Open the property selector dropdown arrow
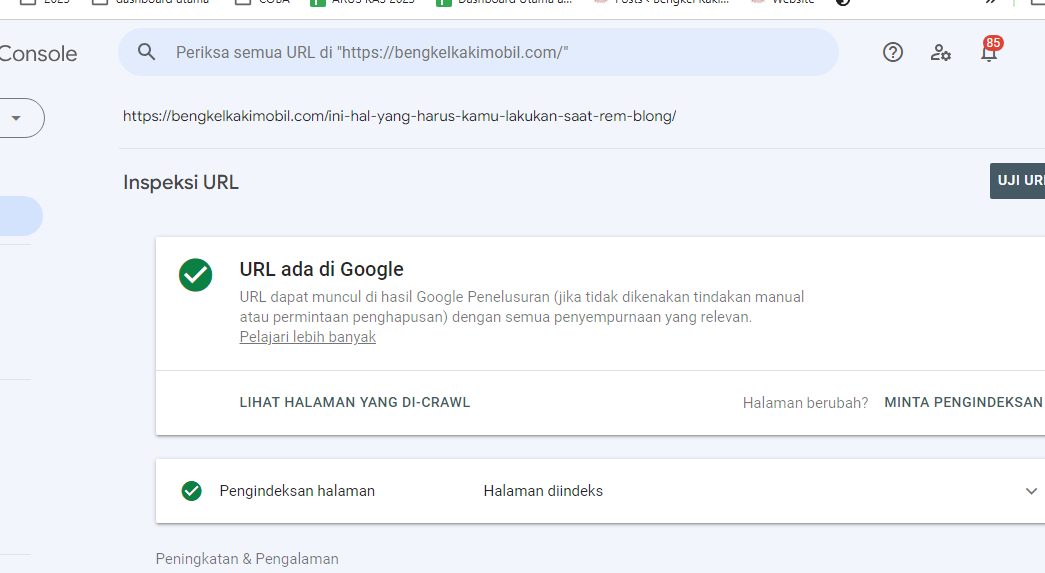Viewport: 1045px width, 573px height. 16,118
